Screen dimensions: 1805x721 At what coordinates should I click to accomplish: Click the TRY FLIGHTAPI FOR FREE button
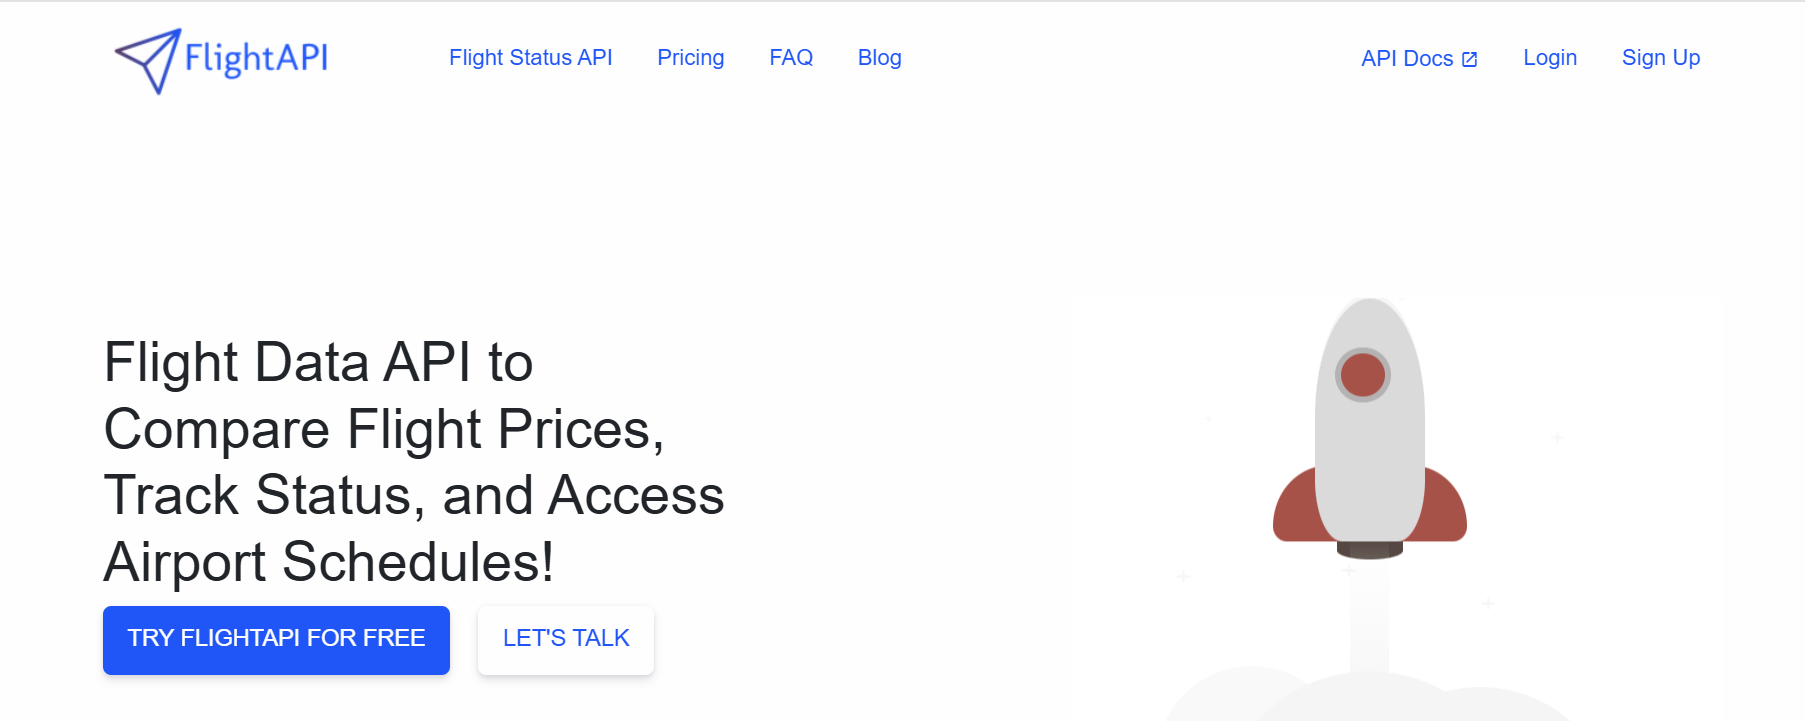tap(276, 640)
